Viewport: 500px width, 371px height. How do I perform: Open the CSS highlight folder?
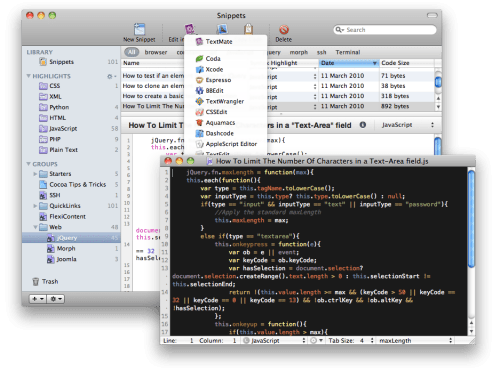point(43,86)
